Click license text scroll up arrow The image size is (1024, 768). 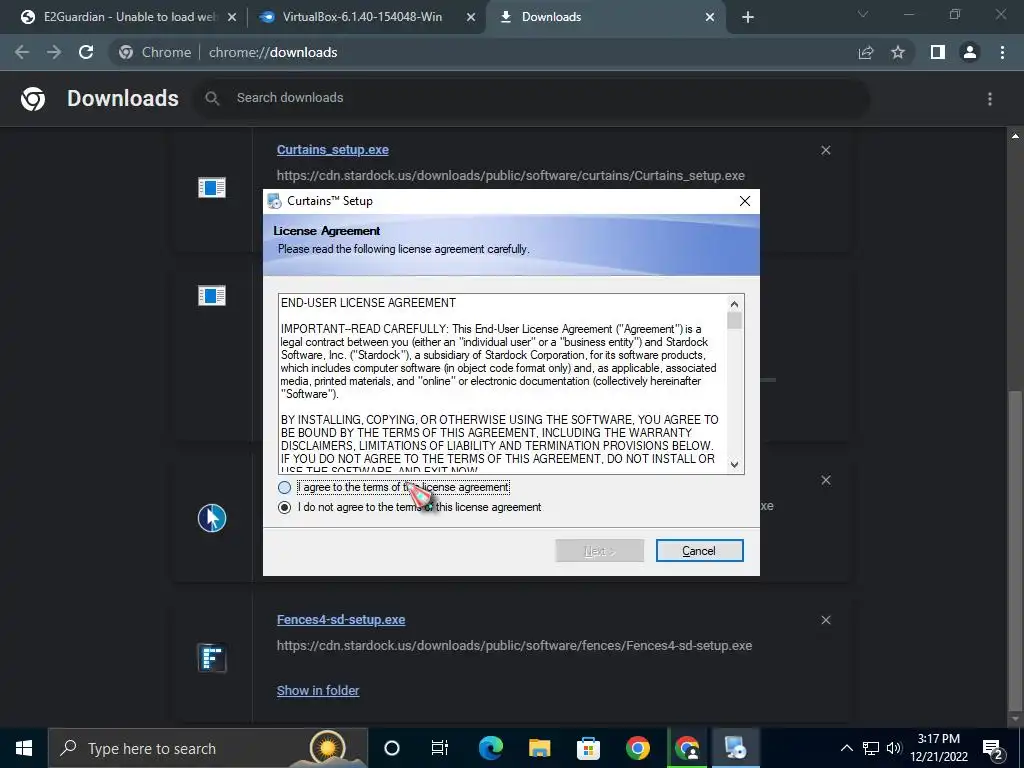pyautogui.click(x=734, y=304)
